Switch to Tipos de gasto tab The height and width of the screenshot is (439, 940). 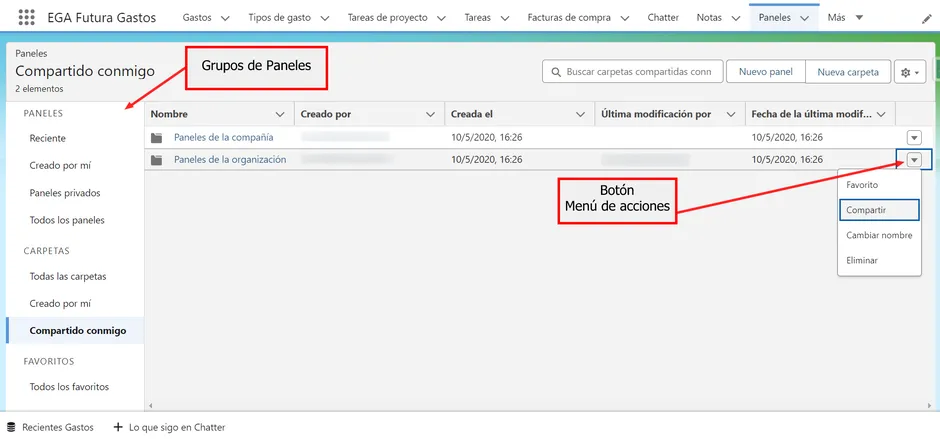pos(279,17)
